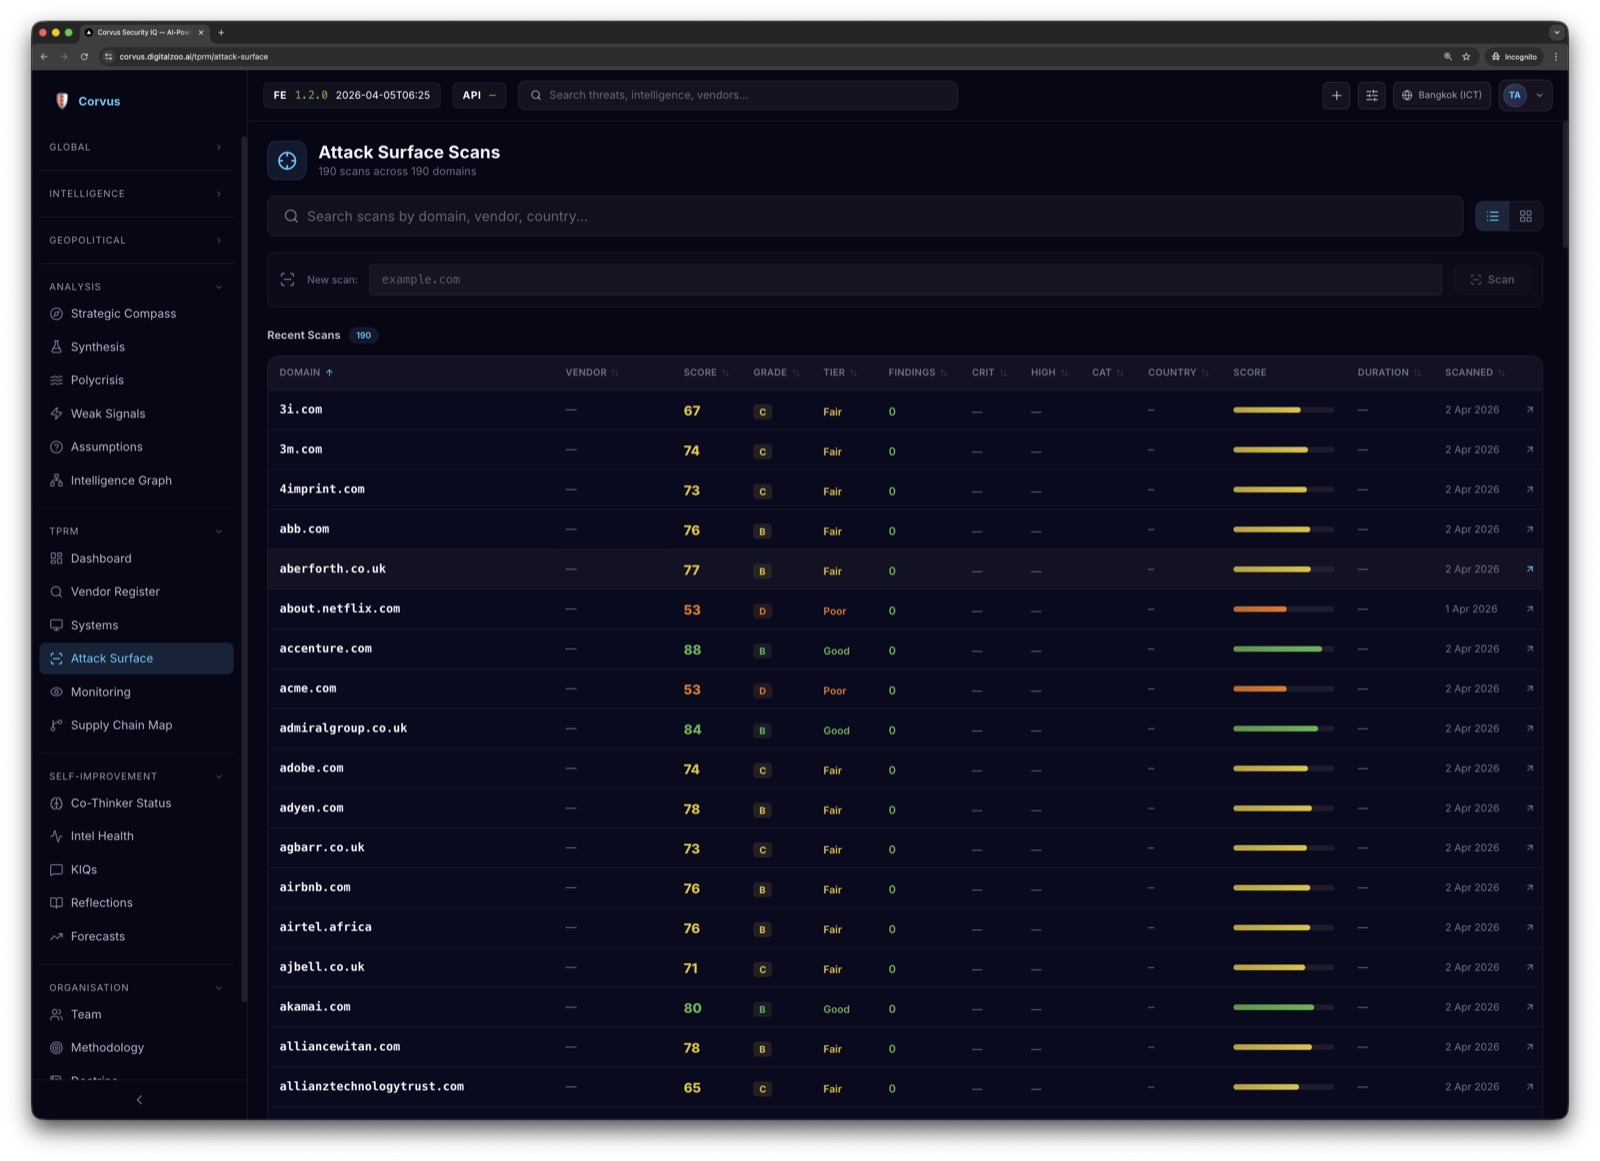The width and height of the screenshot is (1600, 1161).
Task: Expand the Global sidebar section
Action: 136,147
